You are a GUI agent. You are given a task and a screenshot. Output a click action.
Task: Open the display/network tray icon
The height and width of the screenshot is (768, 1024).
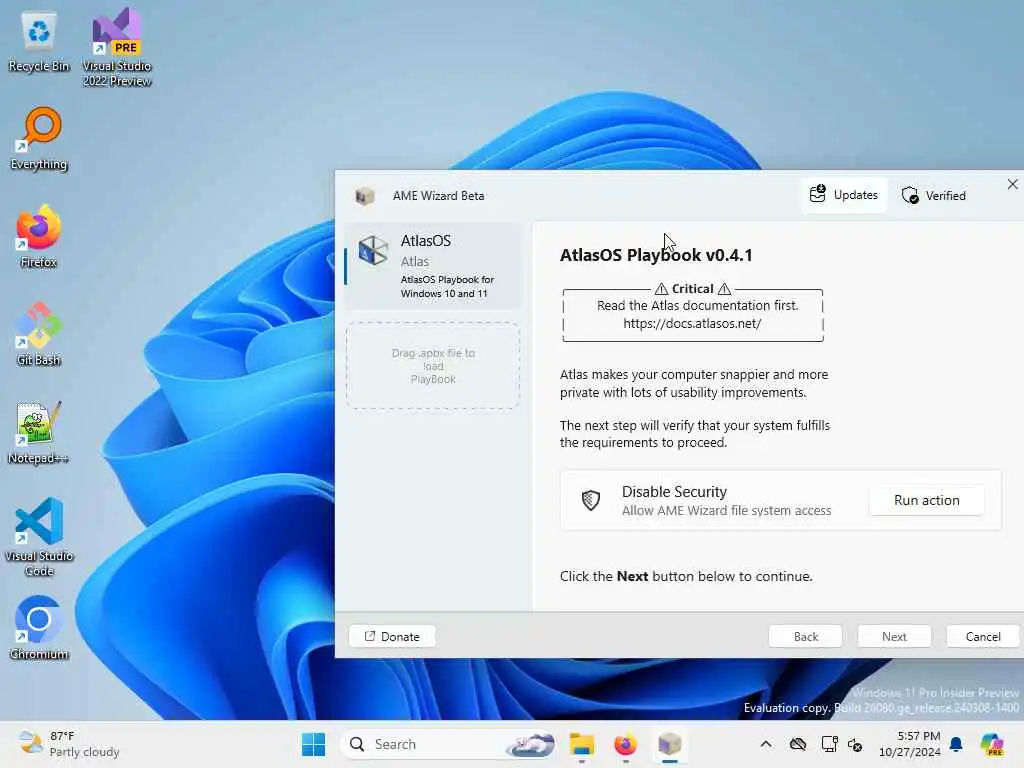pyautogui.click(x=829, y=744)
